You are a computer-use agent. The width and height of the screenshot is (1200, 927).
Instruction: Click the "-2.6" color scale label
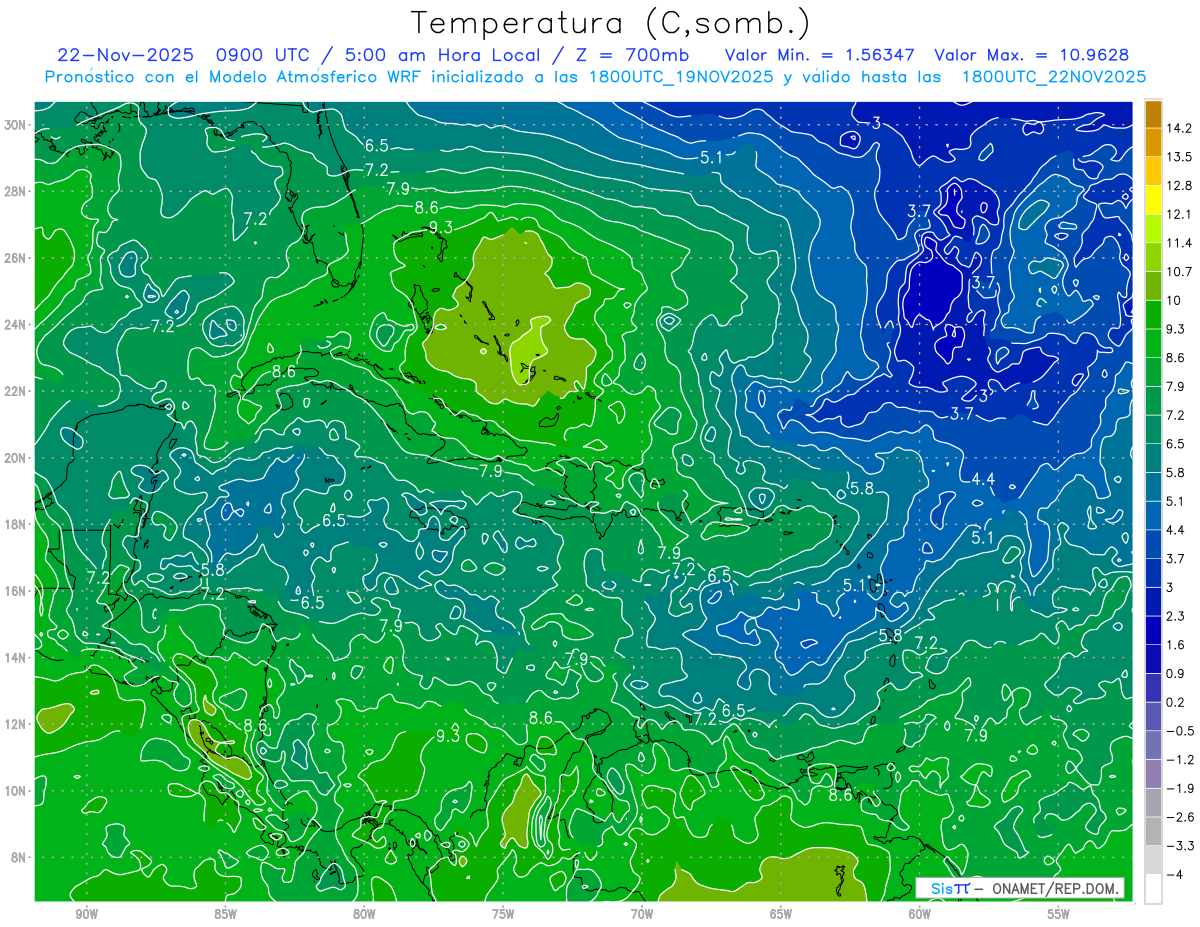1180,817
